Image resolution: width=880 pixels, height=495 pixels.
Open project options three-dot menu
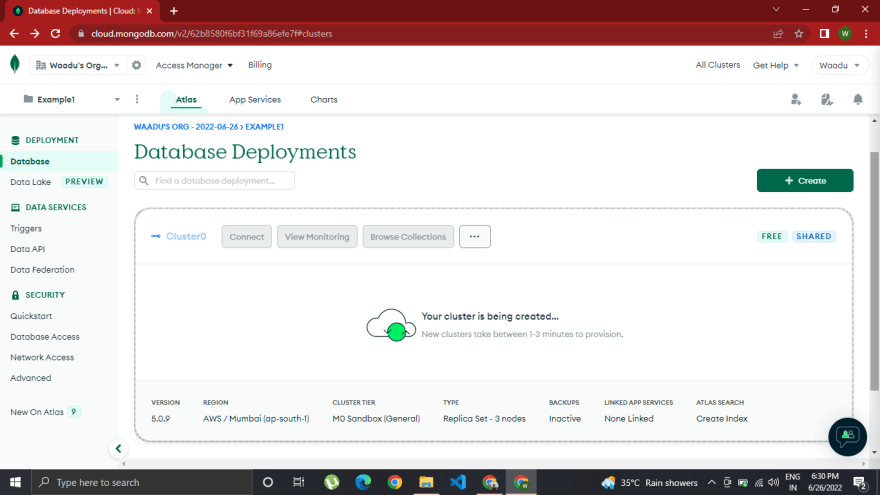click(x=137, y=99)
